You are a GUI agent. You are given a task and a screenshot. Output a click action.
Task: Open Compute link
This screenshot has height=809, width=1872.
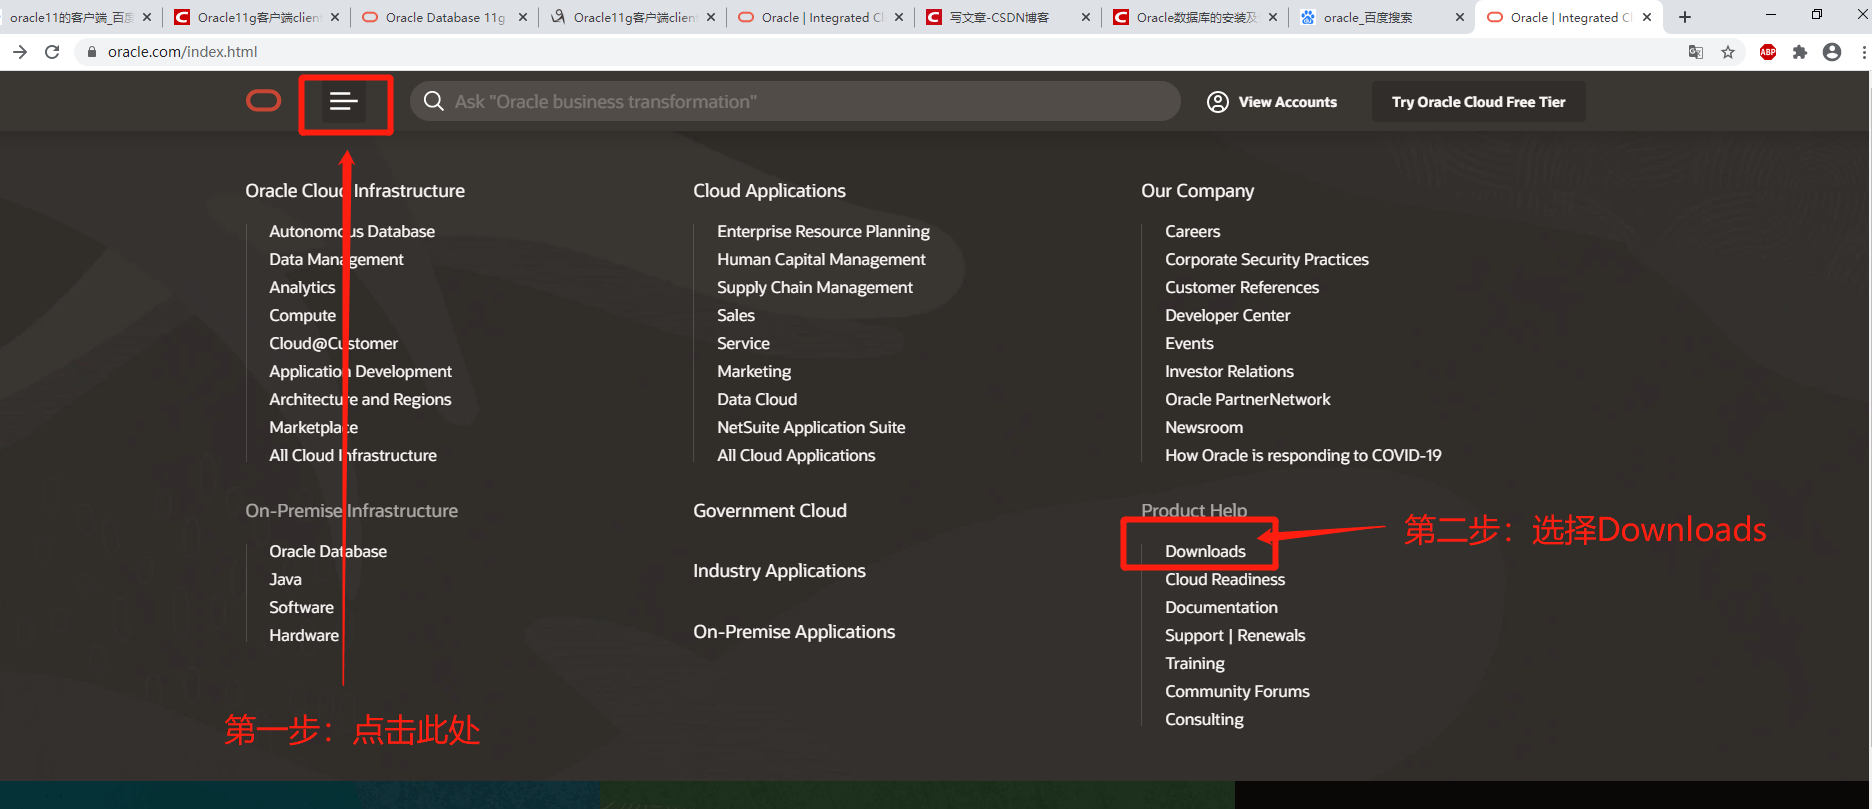(302, 315)
